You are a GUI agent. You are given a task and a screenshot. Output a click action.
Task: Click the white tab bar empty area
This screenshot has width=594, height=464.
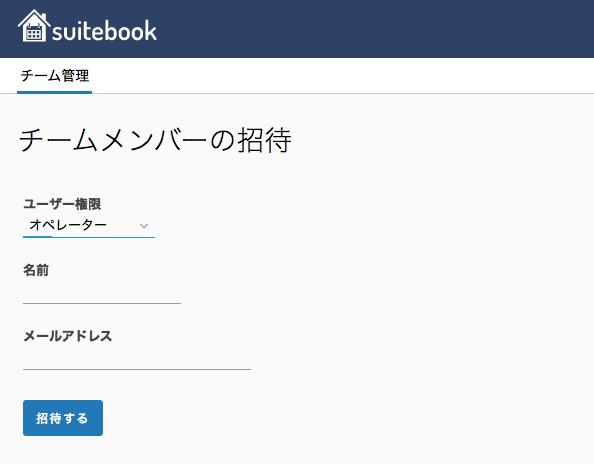click(341, 76)
